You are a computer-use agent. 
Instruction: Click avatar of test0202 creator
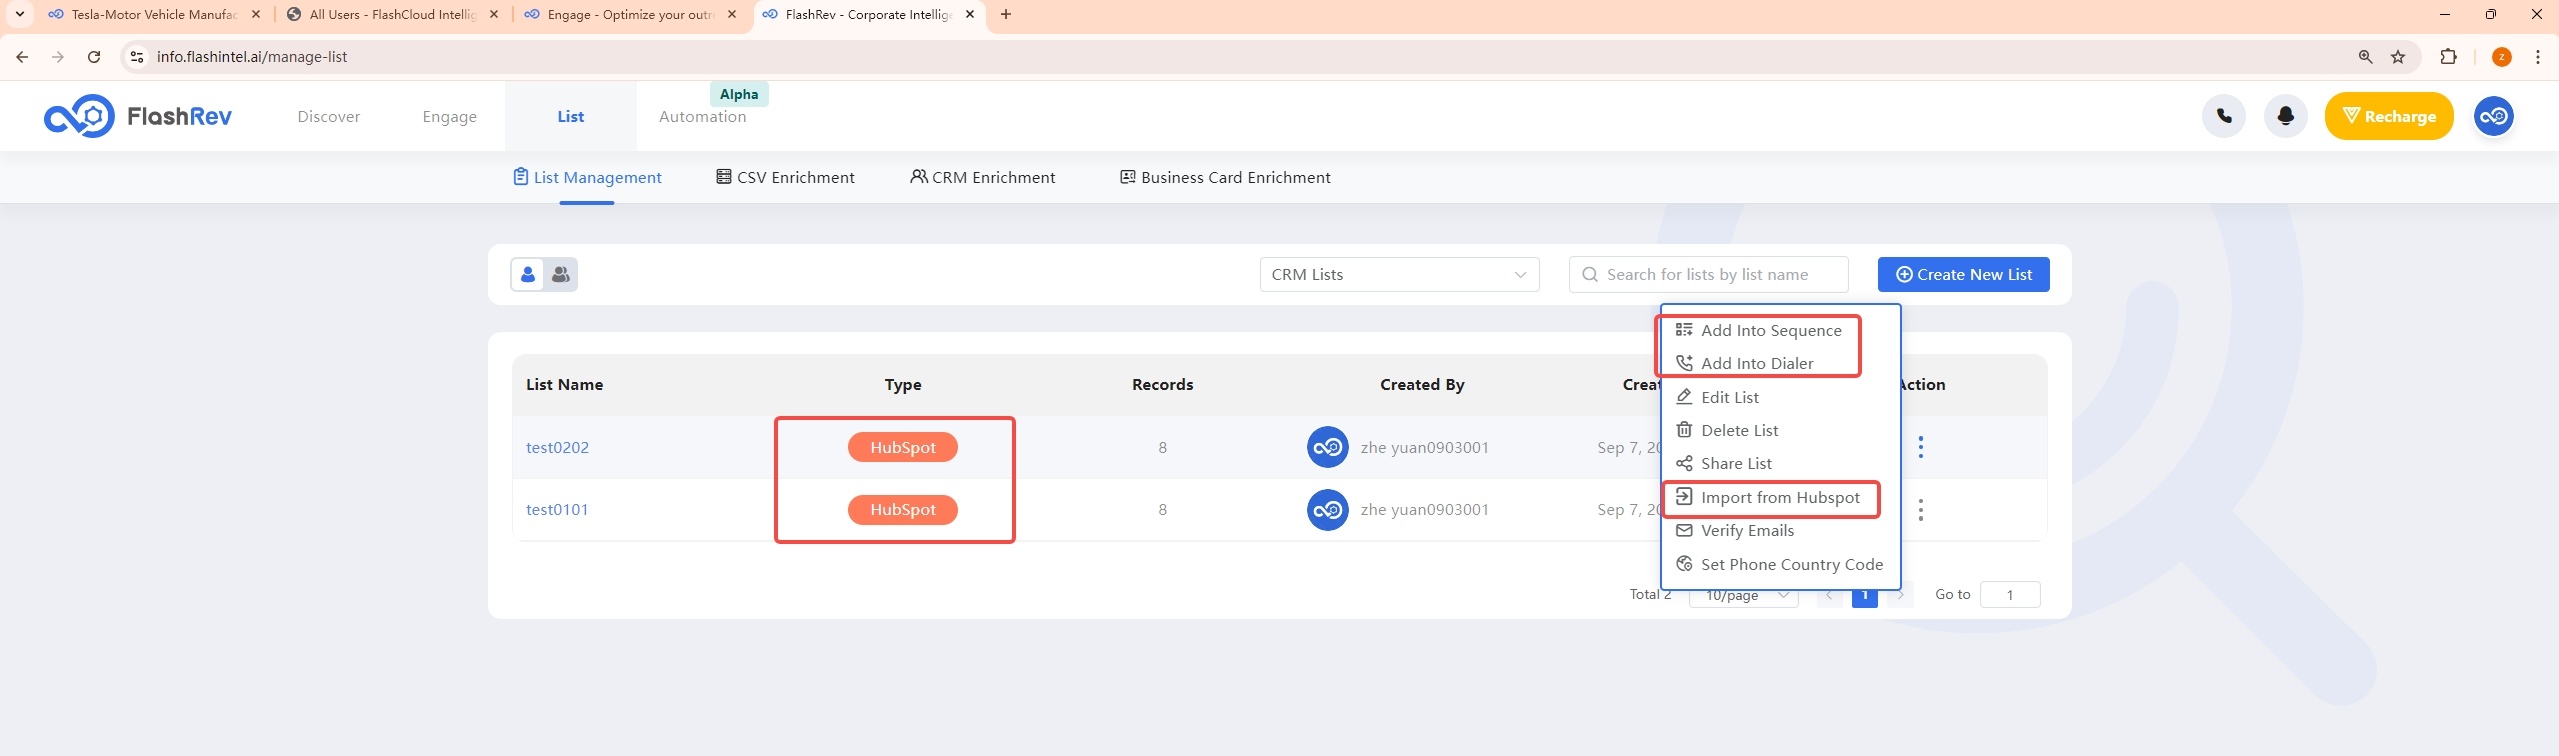(x=1328, y=447)
